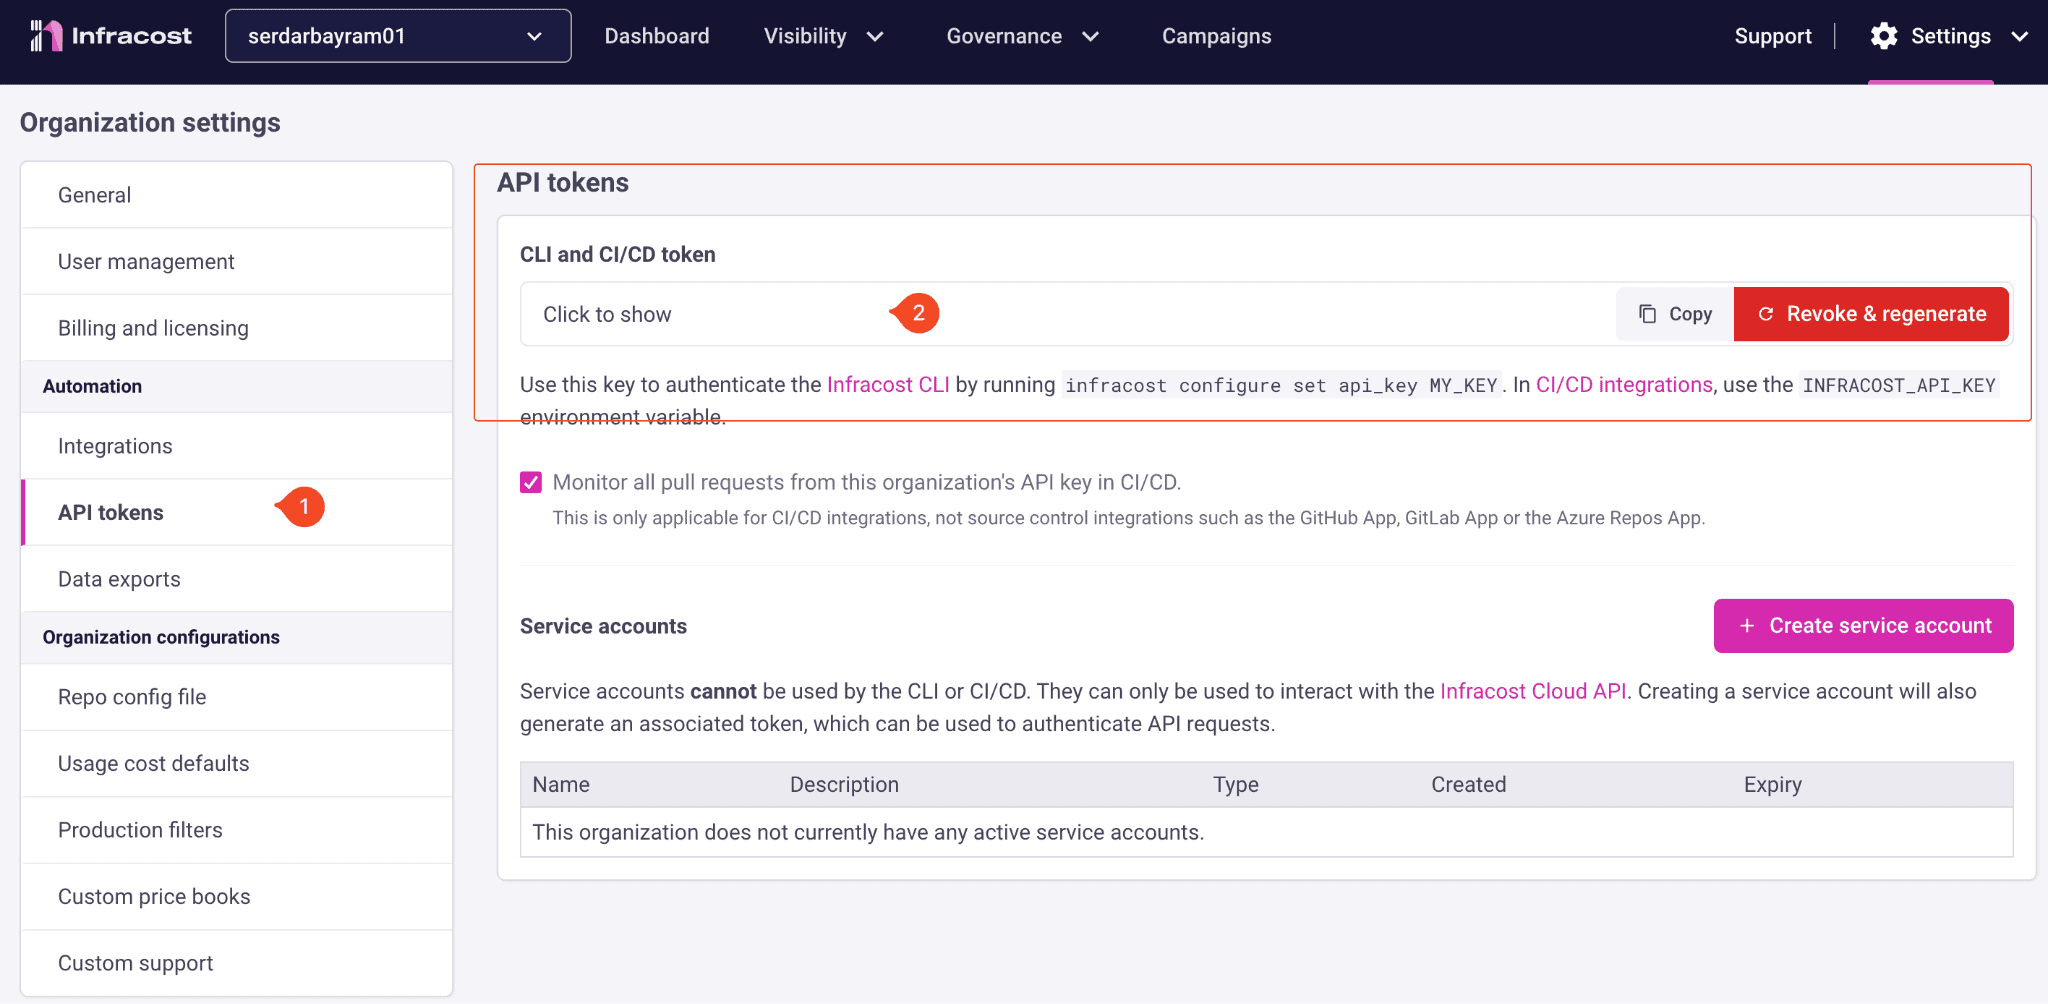Click the 'API tokens' panel heading
This screenshot has height=1004, width=2048.
(563, 182)
